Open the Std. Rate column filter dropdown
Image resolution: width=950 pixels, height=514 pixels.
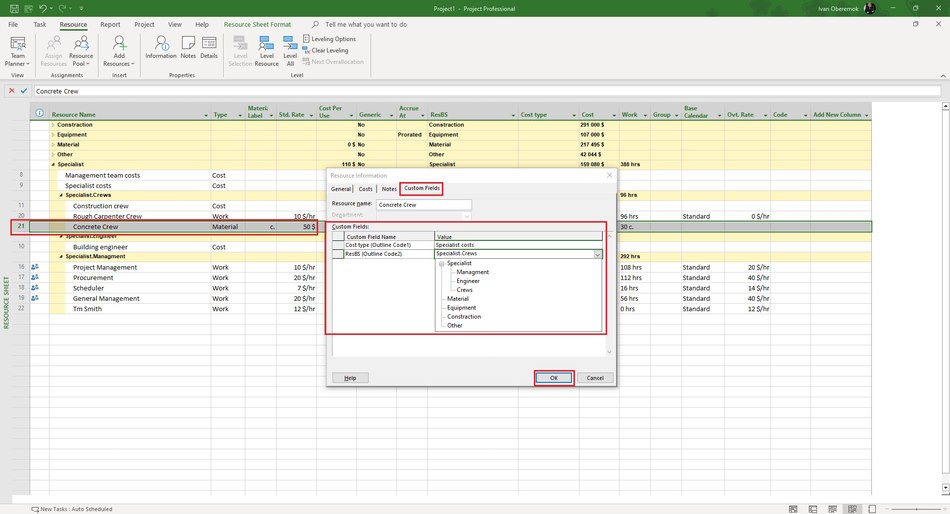(x=311, y=115)
